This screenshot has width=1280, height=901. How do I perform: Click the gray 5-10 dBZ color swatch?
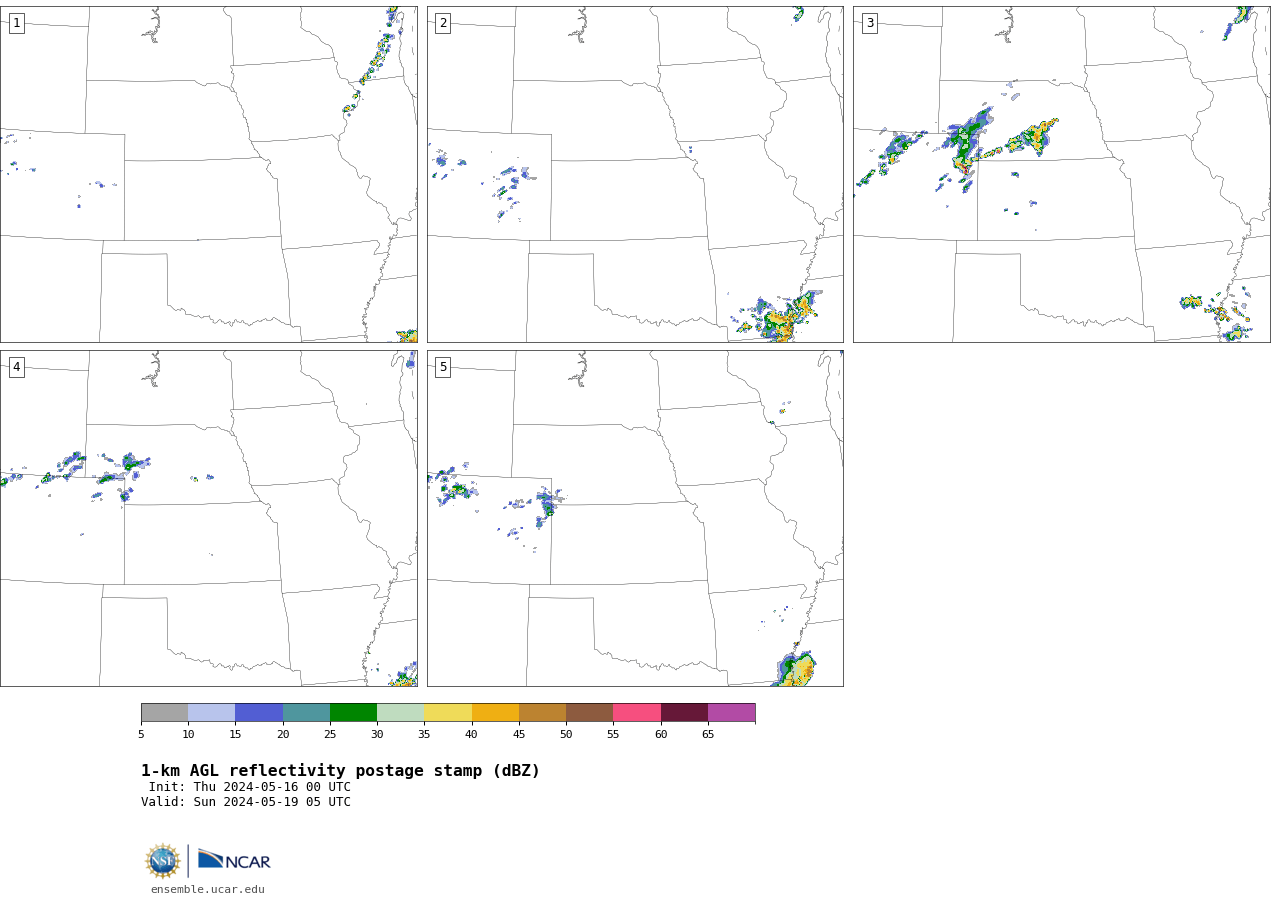[164, 713]
